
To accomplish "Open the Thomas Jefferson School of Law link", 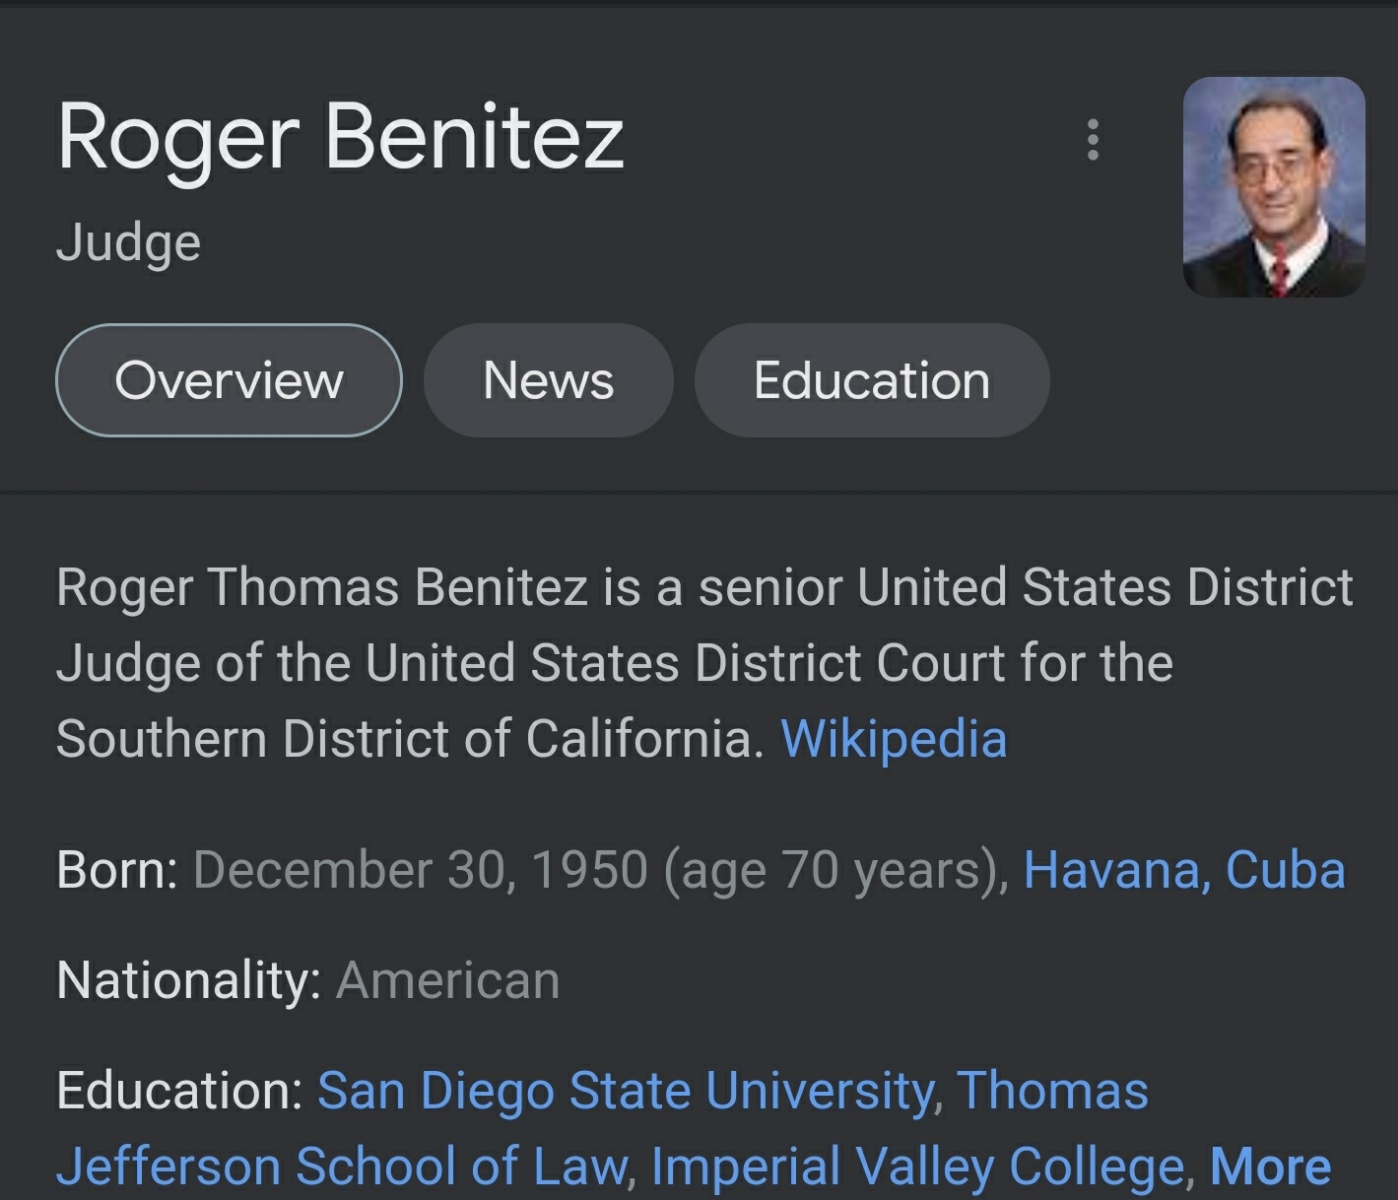I will tap(340, 1166).
